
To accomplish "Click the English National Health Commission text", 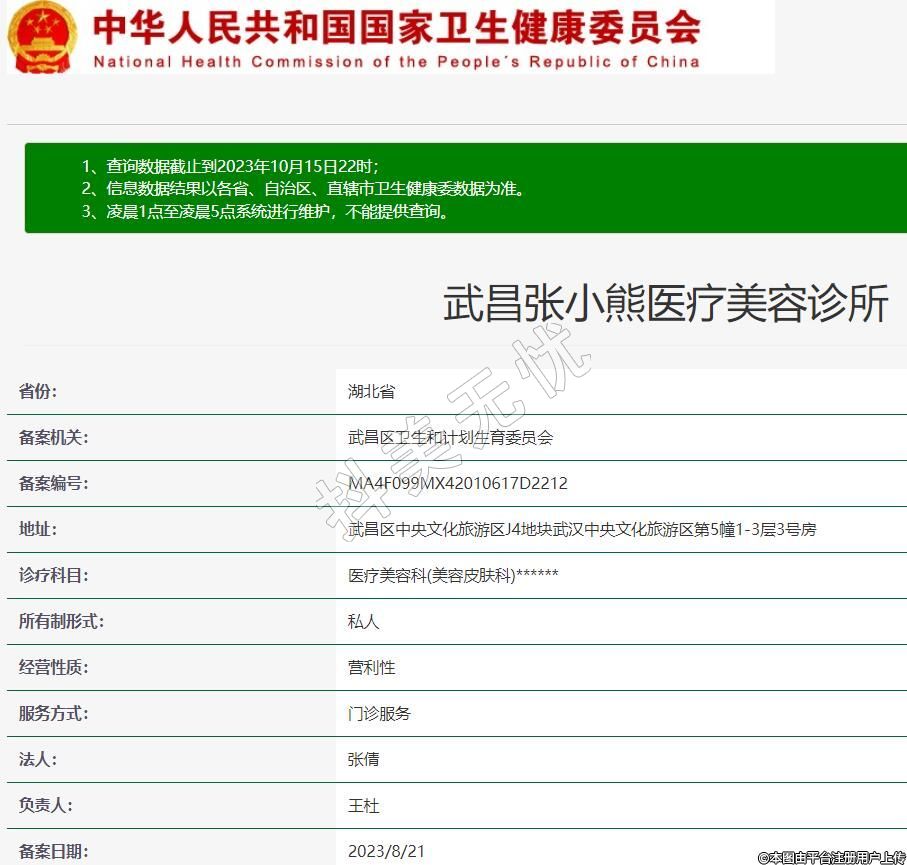I will point(396,62).
